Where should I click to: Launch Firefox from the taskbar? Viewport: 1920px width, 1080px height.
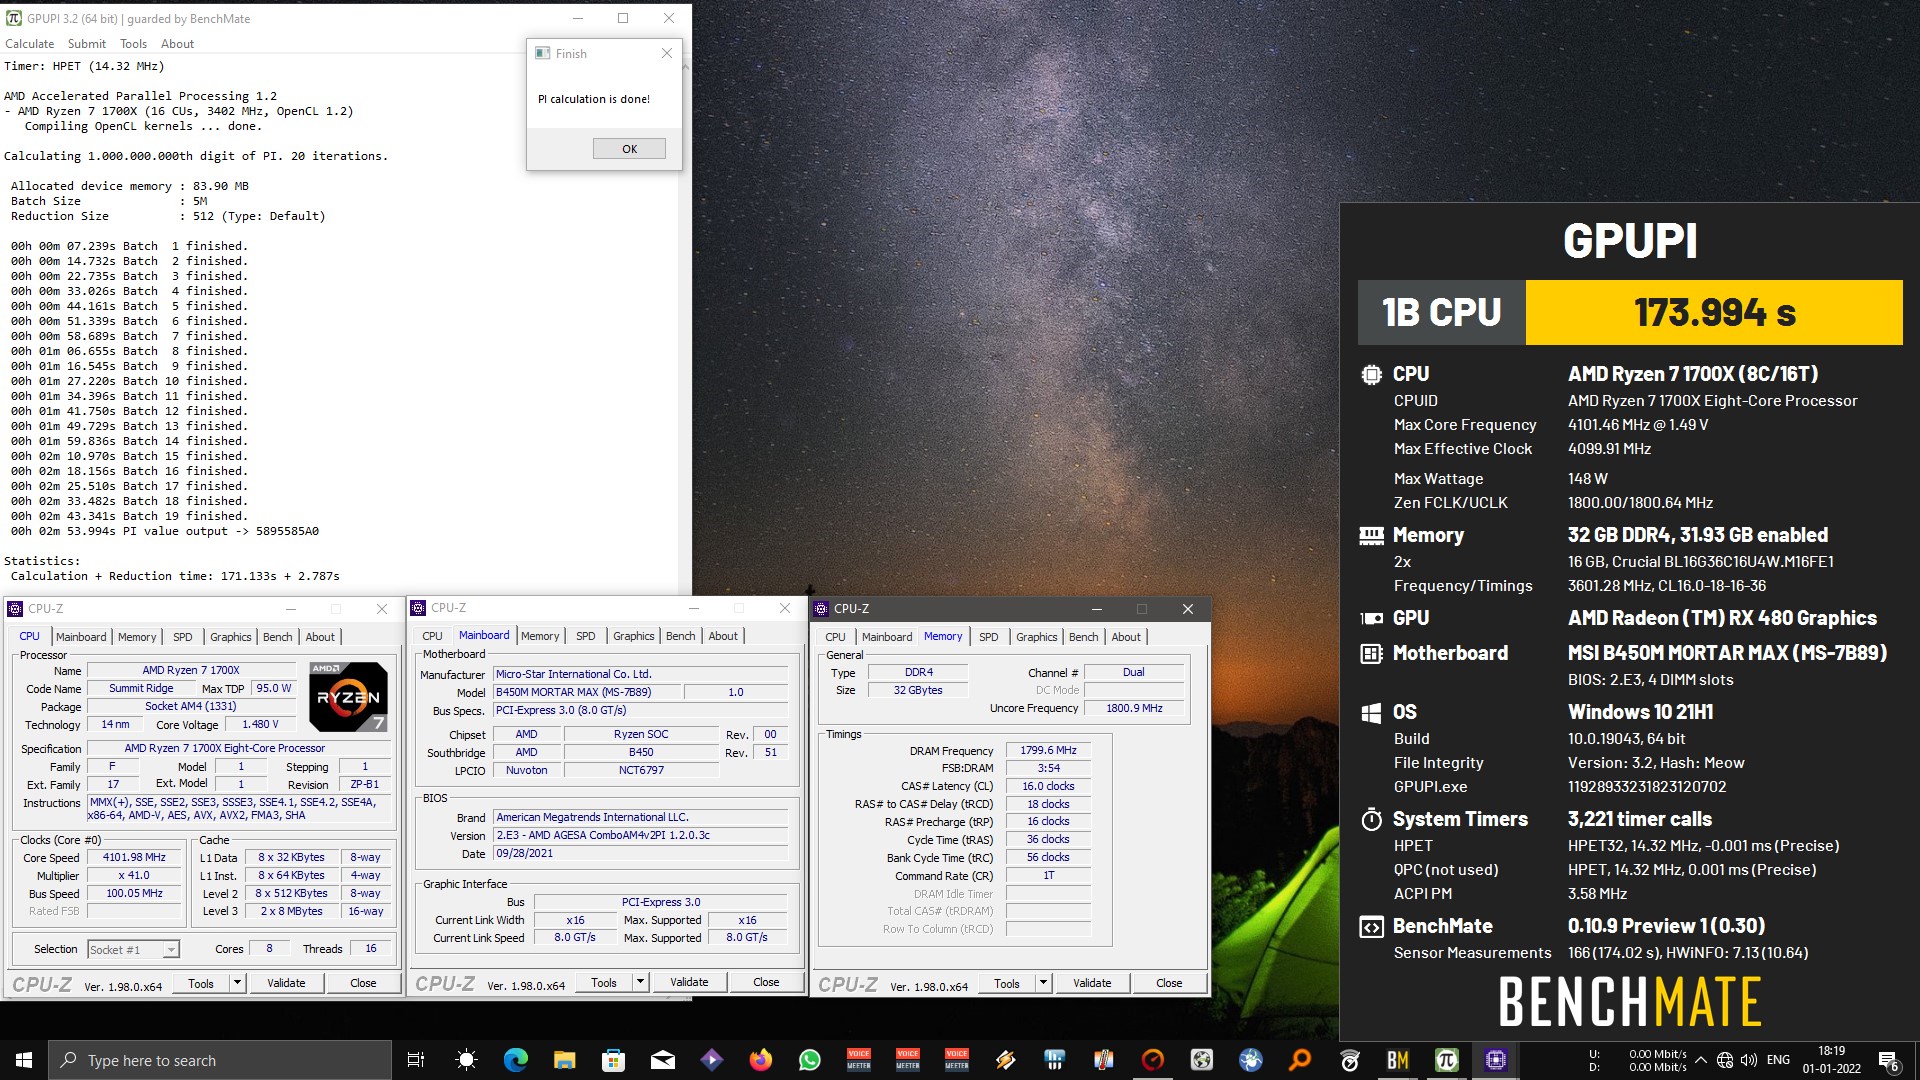(761, 1060)
